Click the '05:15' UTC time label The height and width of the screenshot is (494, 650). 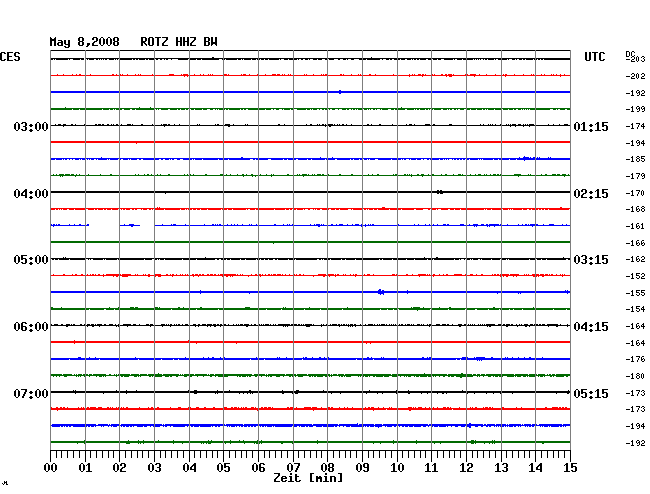591,393
